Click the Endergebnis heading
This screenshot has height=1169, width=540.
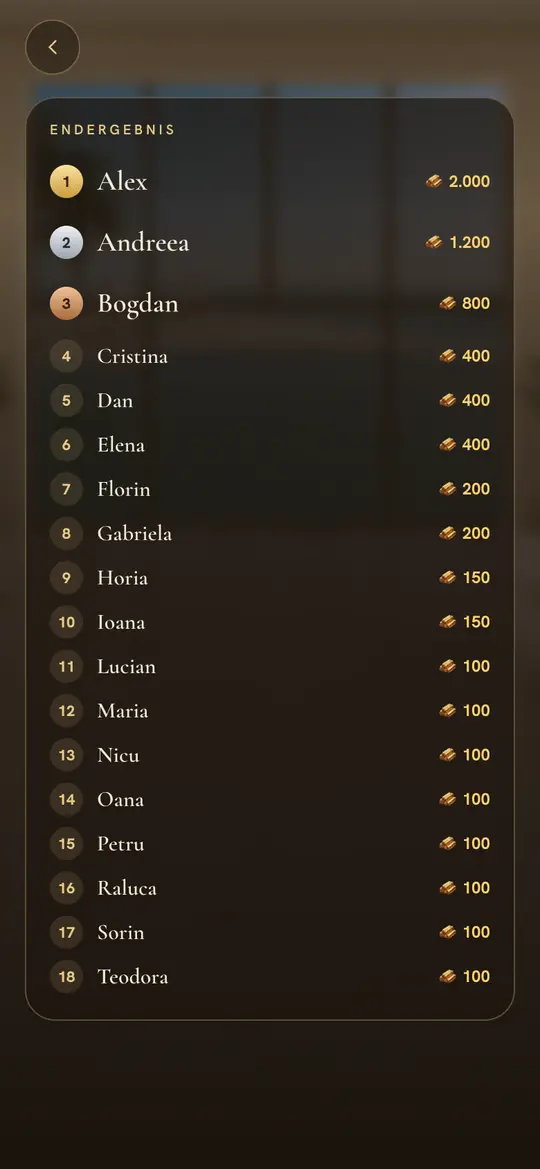[113, 130]
